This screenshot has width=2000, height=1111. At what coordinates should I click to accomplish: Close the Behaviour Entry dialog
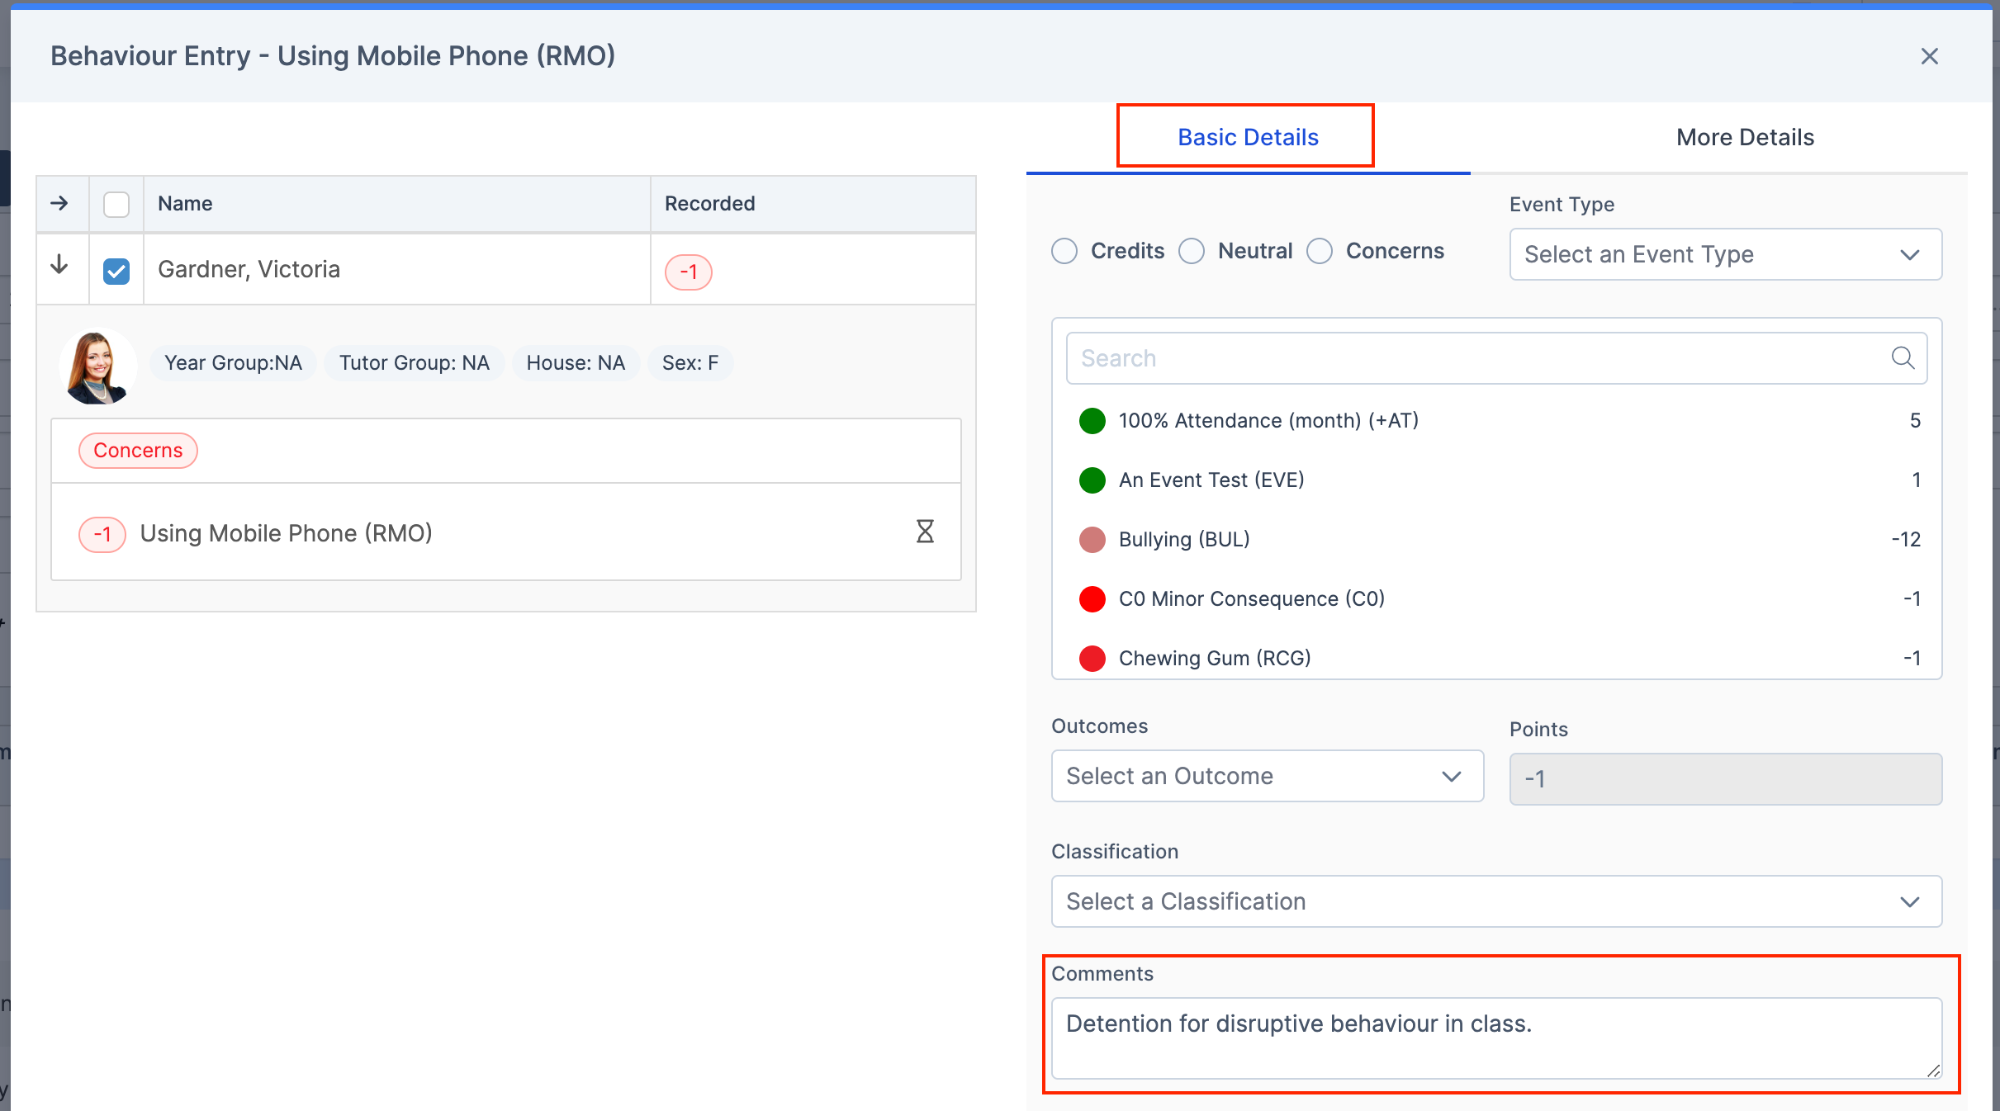(1929, 56)
